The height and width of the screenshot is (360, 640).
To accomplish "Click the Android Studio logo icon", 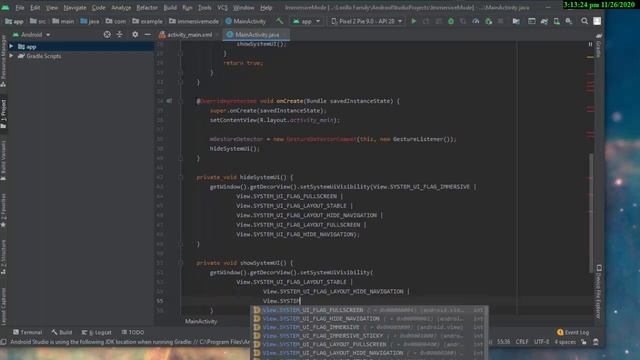I will coord(5,7).
